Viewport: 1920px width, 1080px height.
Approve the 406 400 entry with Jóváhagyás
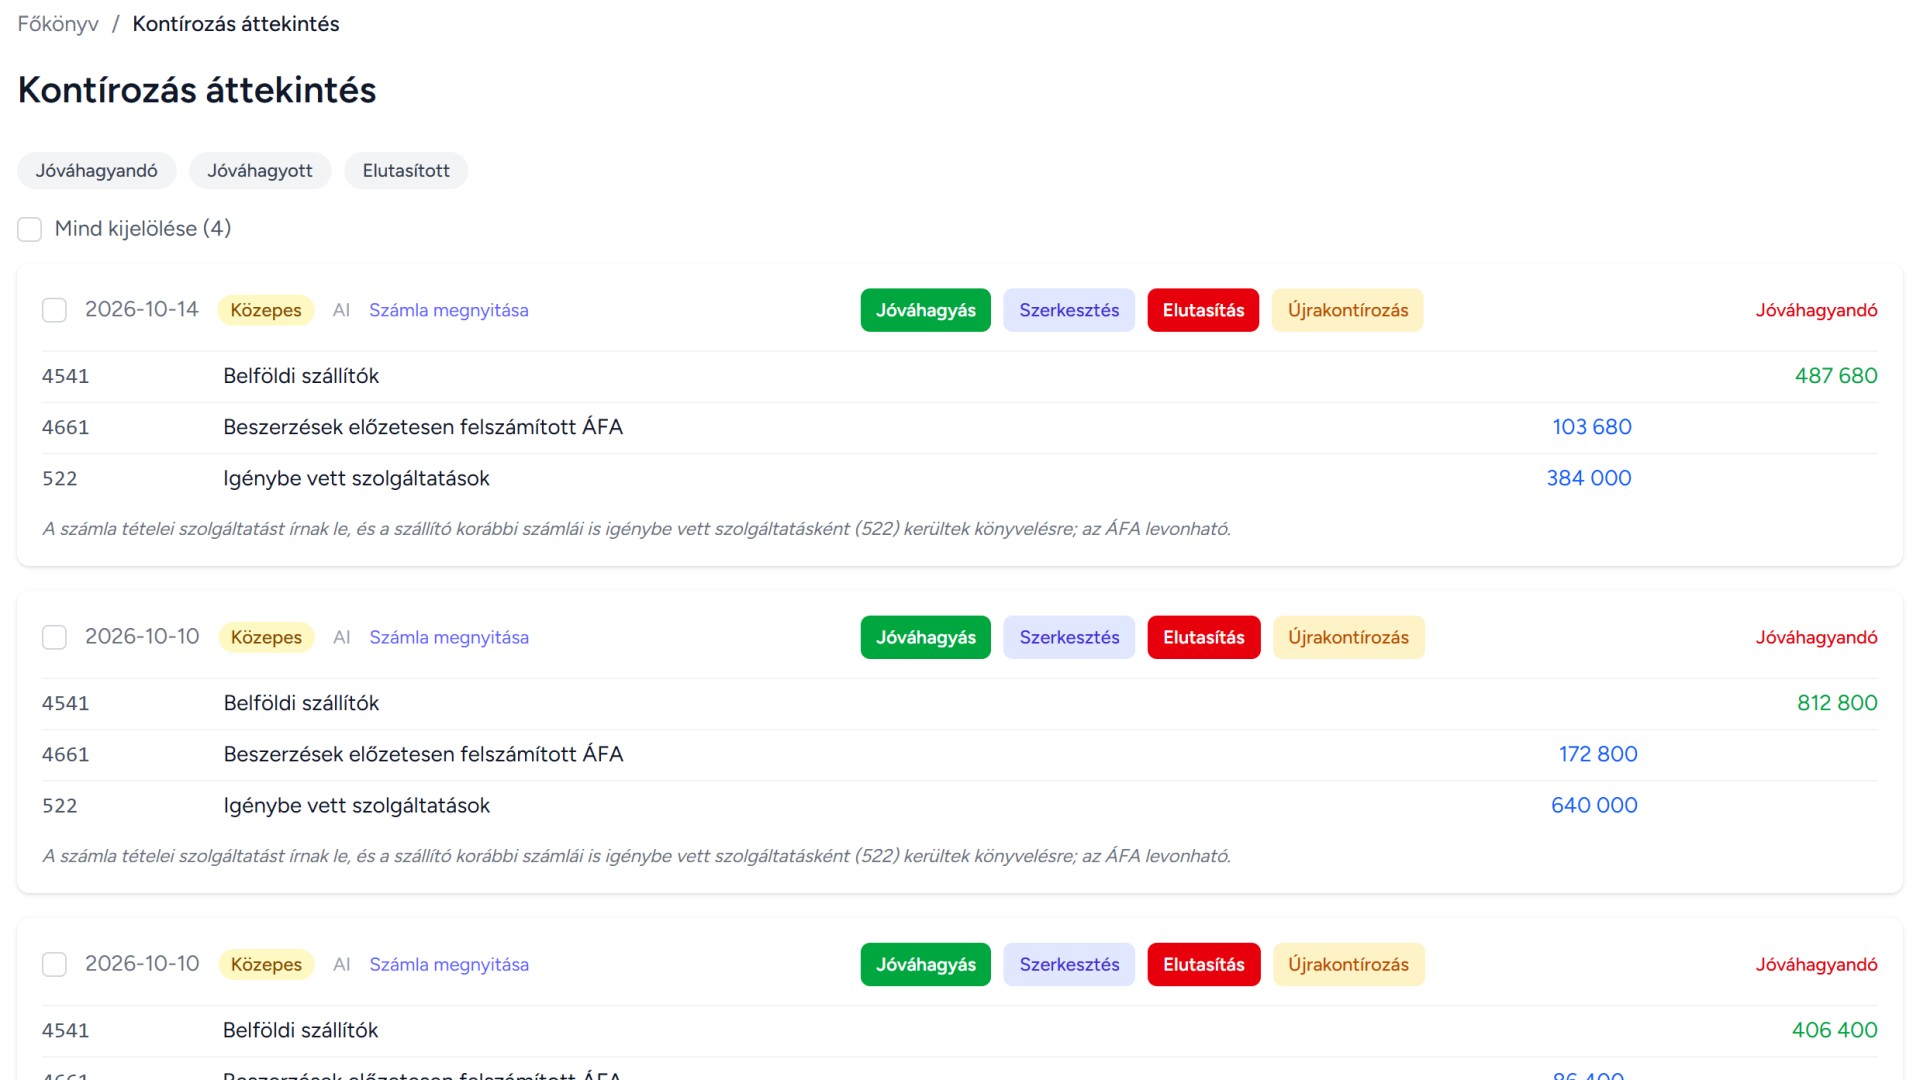tap(926, 964)
